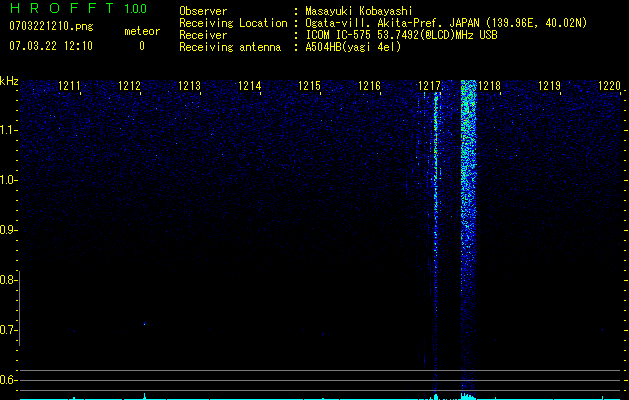Click the 1217 time marker

pos(429,86)
